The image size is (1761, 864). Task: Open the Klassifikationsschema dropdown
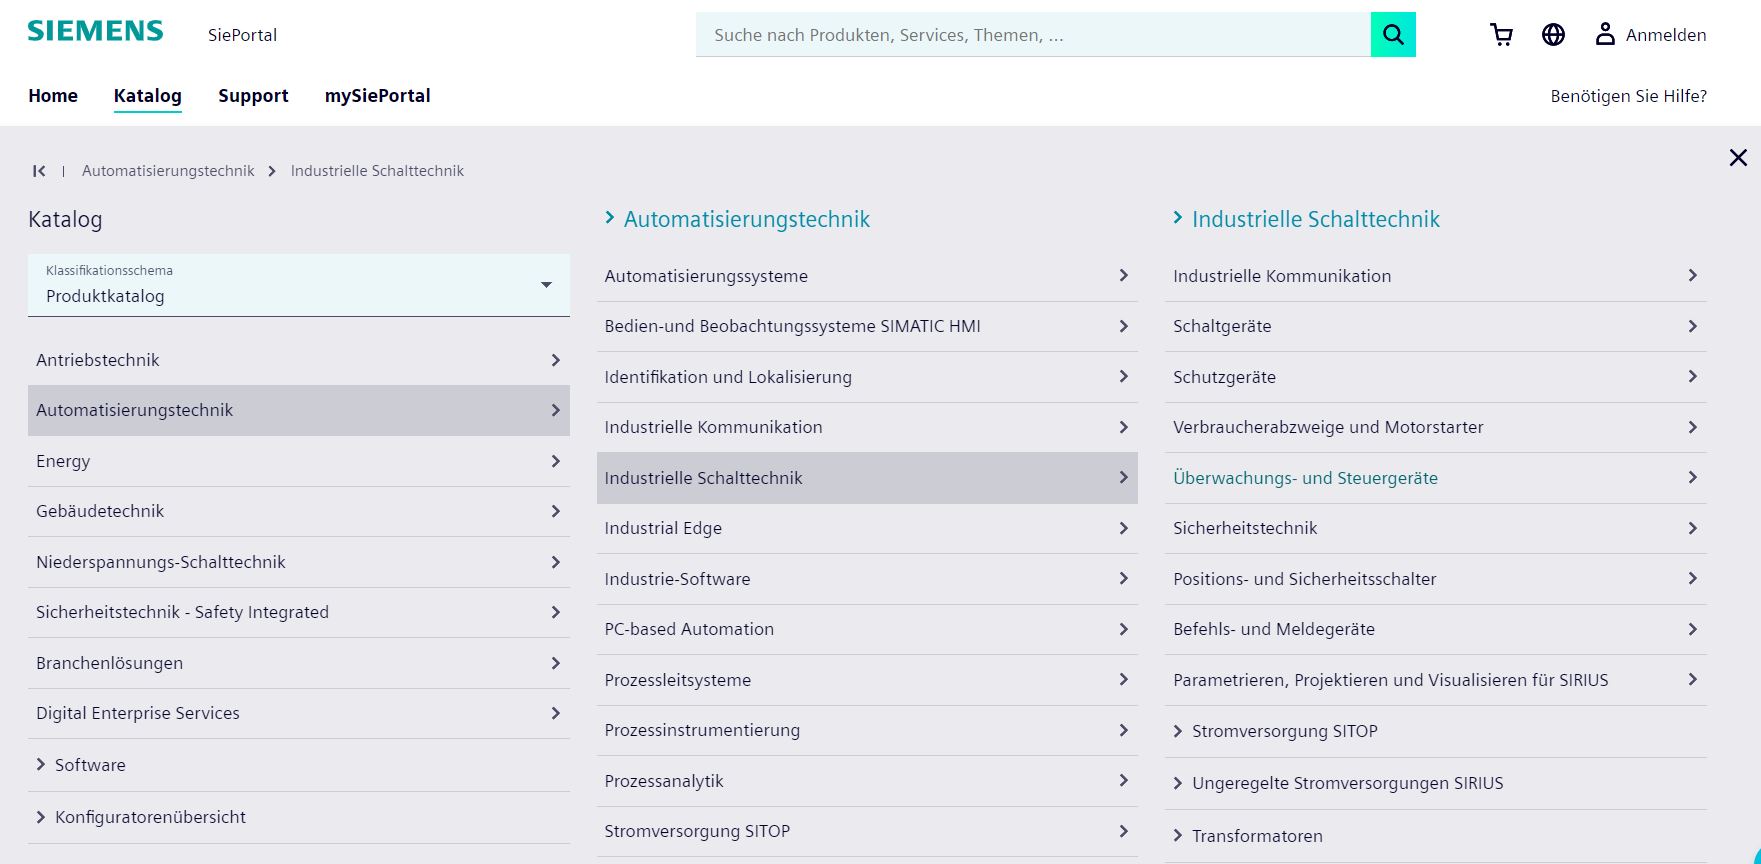(x=299, y=285)
